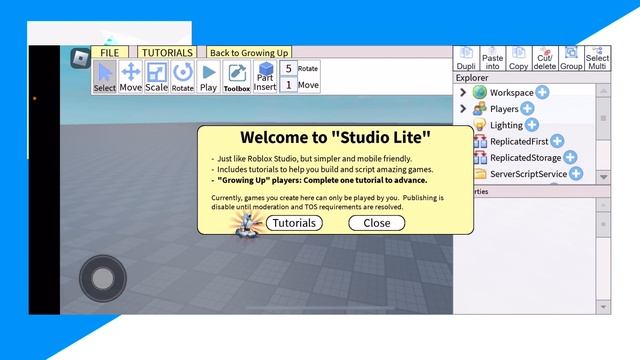The height and width of the screenshot is (360, 640).
Task: Click Part Insert
Action: [x=265, y=77]
